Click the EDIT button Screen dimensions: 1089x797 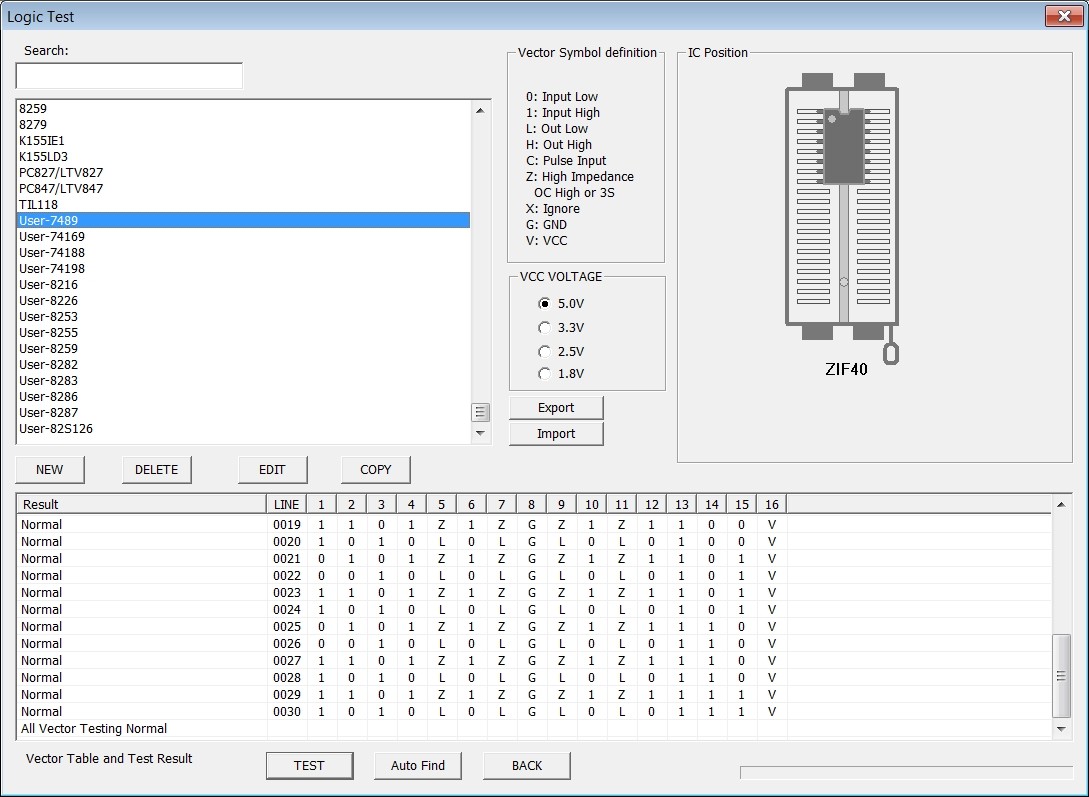272,469
